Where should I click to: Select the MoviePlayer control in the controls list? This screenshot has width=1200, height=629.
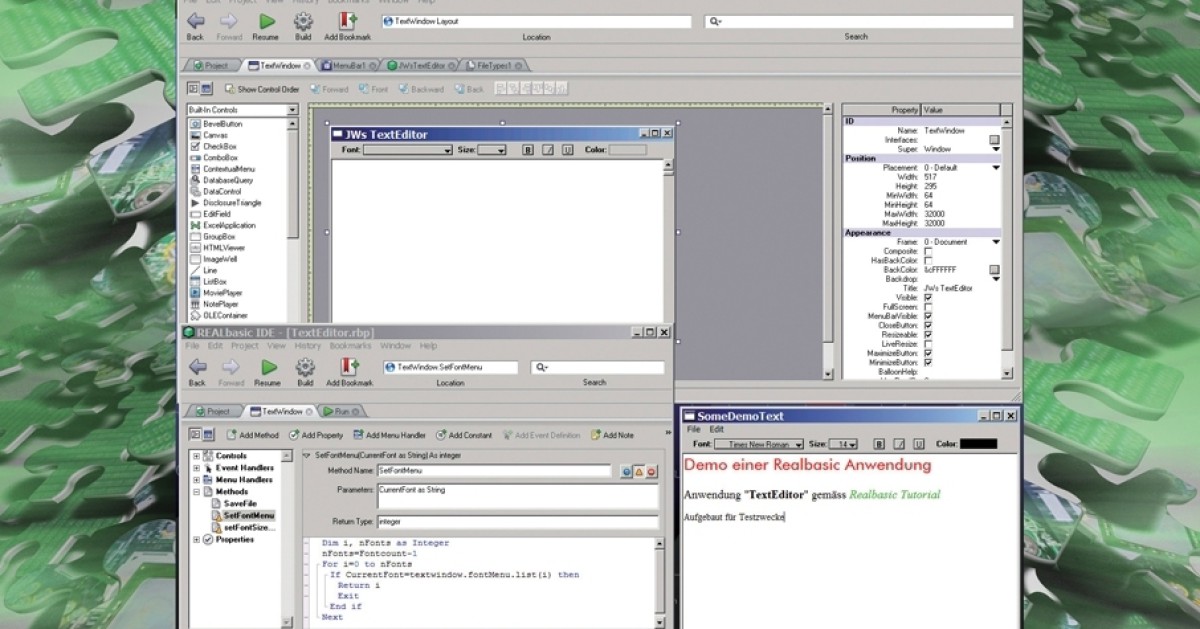click(x=222, y=292)
